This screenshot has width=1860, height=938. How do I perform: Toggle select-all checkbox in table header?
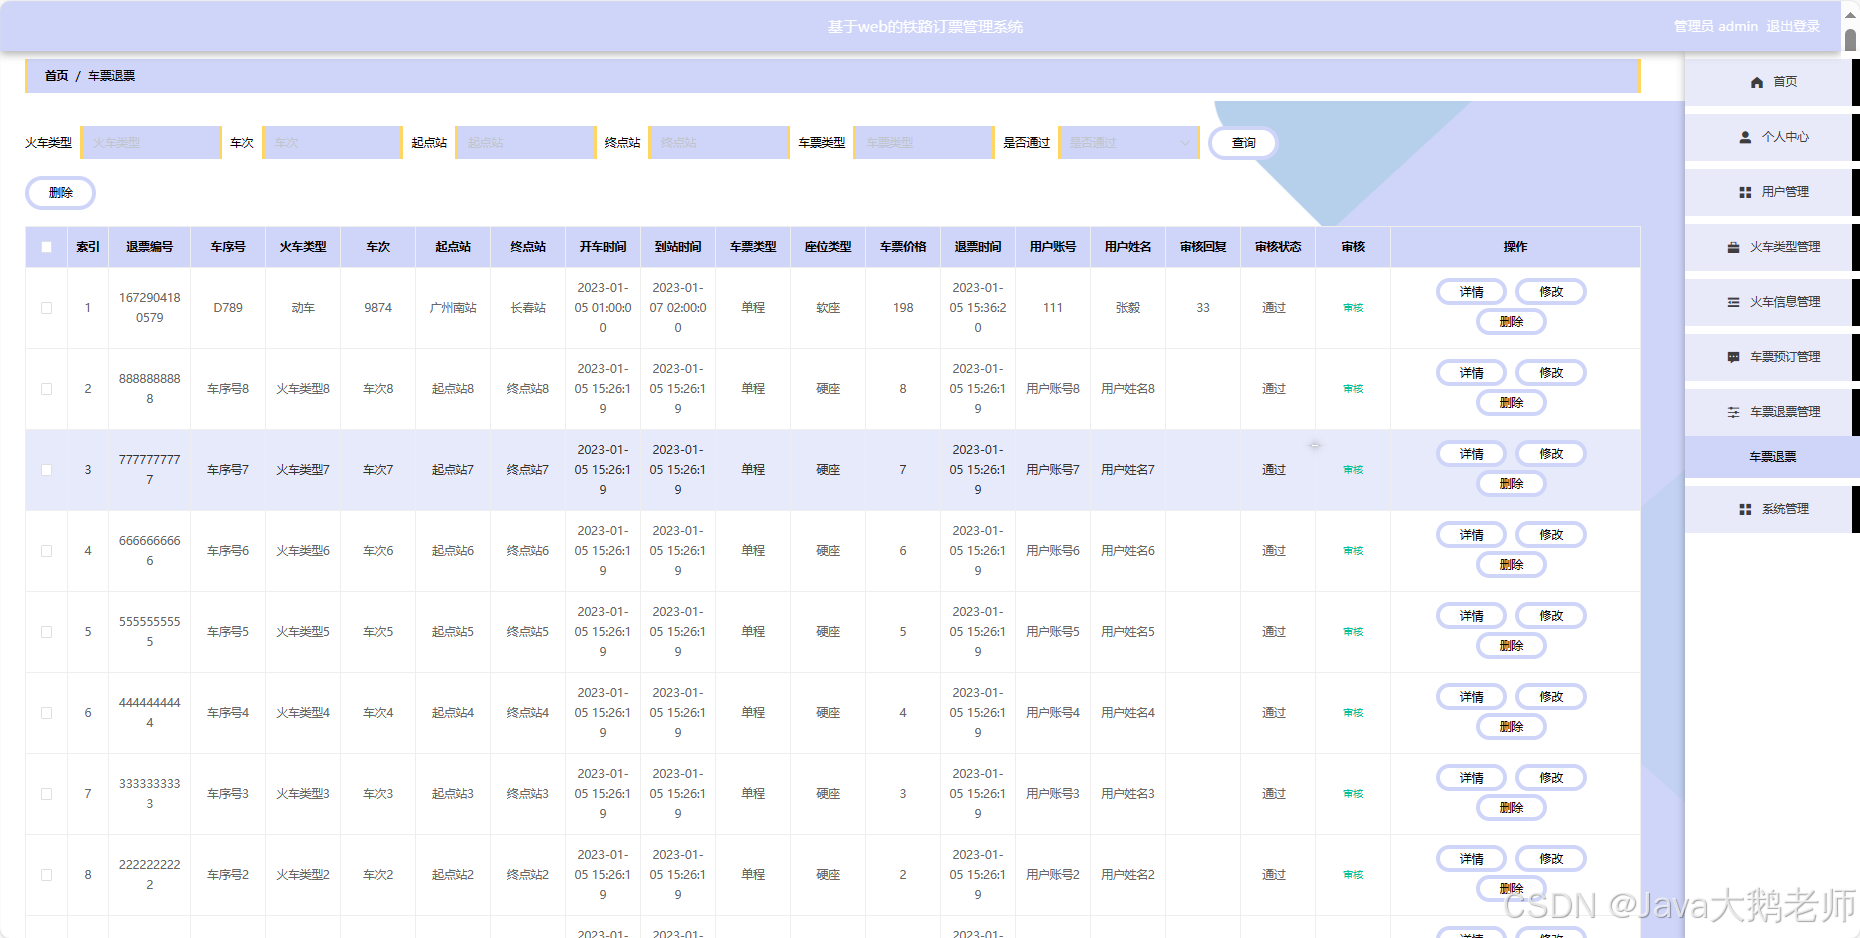point(46,247)
